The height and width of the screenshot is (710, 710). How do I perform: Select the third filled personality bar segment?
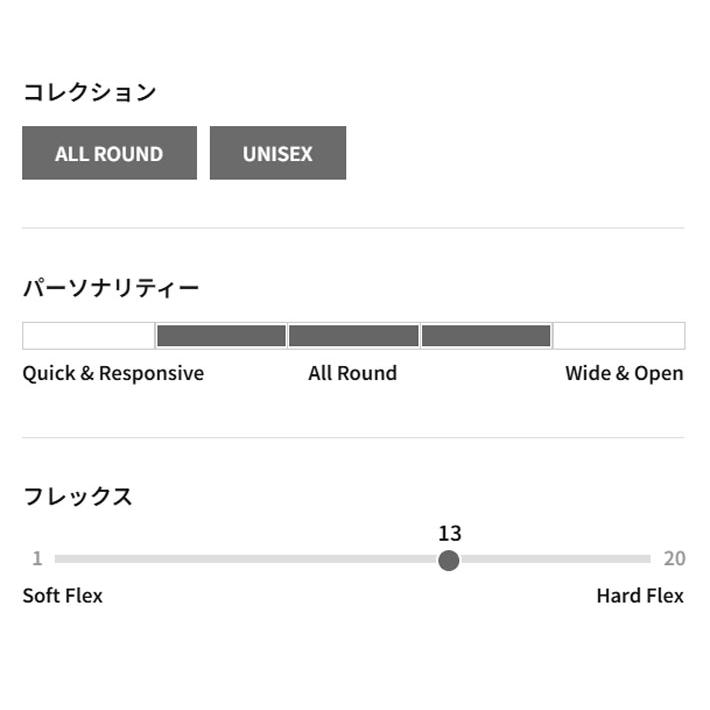(486, 336)
